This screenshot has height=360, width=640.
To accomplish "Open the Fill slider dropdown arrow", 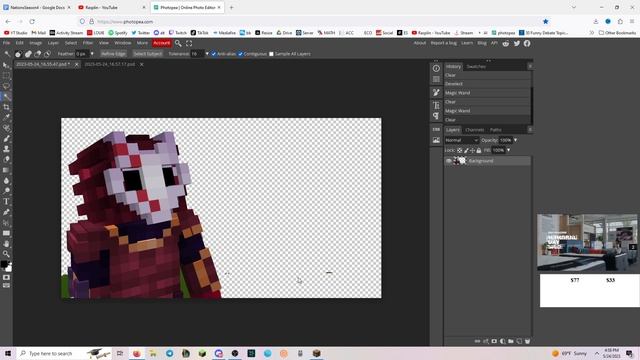I will (x=508, y=151).
